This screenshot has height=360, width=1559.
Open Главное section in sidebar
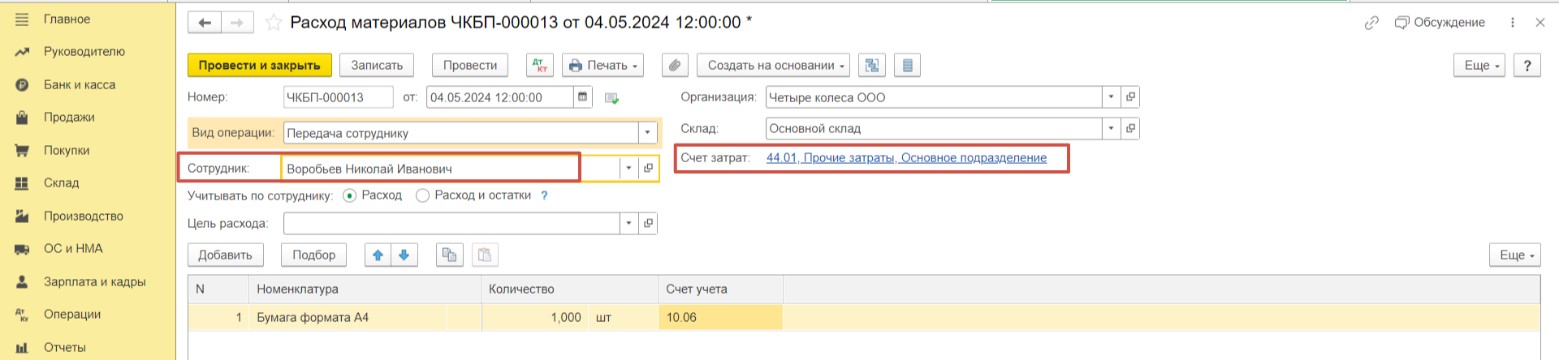click(66, 19)
